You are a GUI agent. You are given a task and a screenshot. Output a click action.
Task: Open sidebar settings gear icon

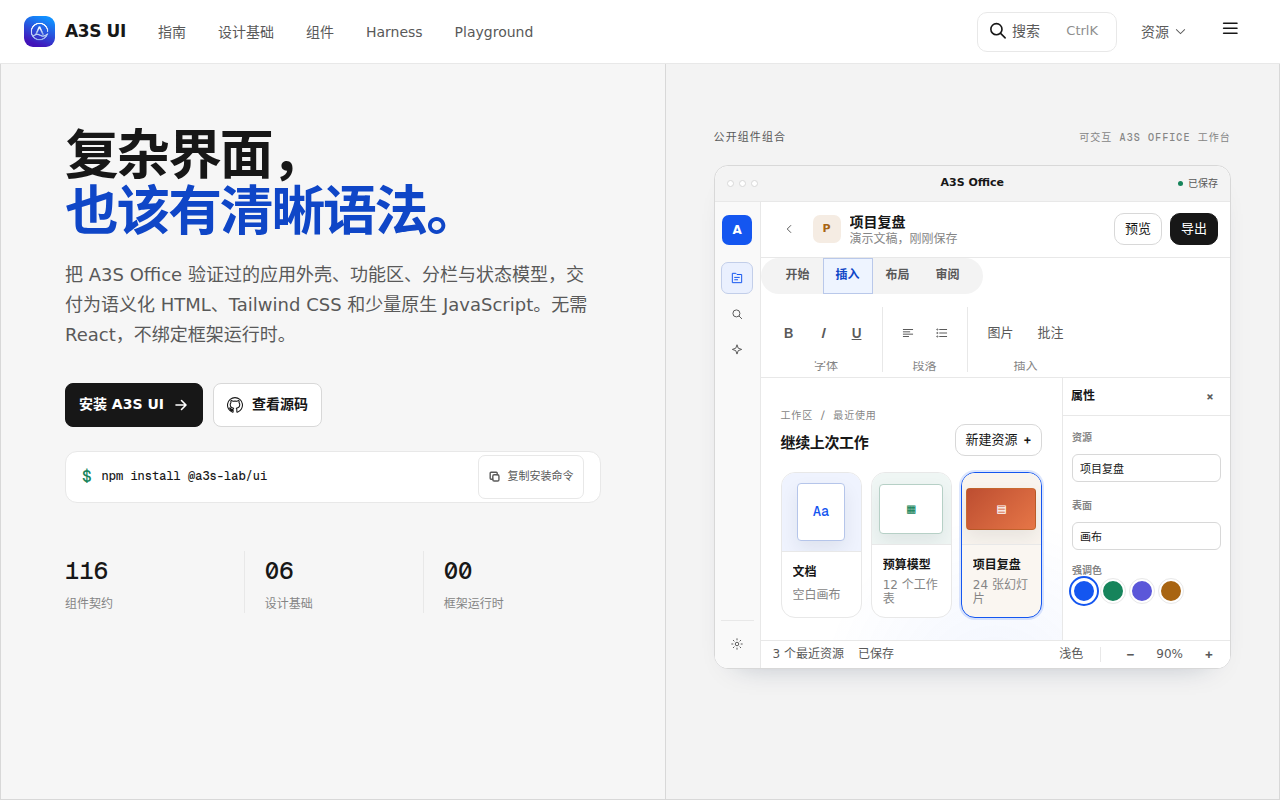[737, 644]
